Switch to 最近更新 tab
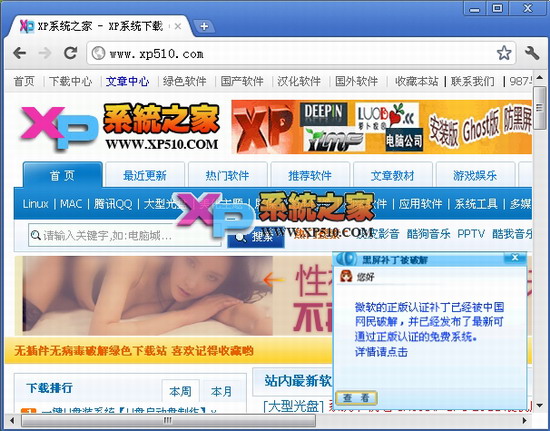Viewport: 550px width, 431px height. click(145, 175)
